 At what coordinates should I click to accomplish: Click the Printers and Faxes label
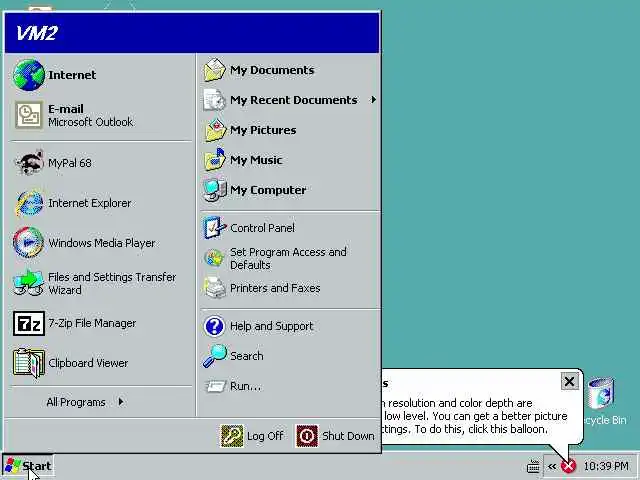click(275, 288)
